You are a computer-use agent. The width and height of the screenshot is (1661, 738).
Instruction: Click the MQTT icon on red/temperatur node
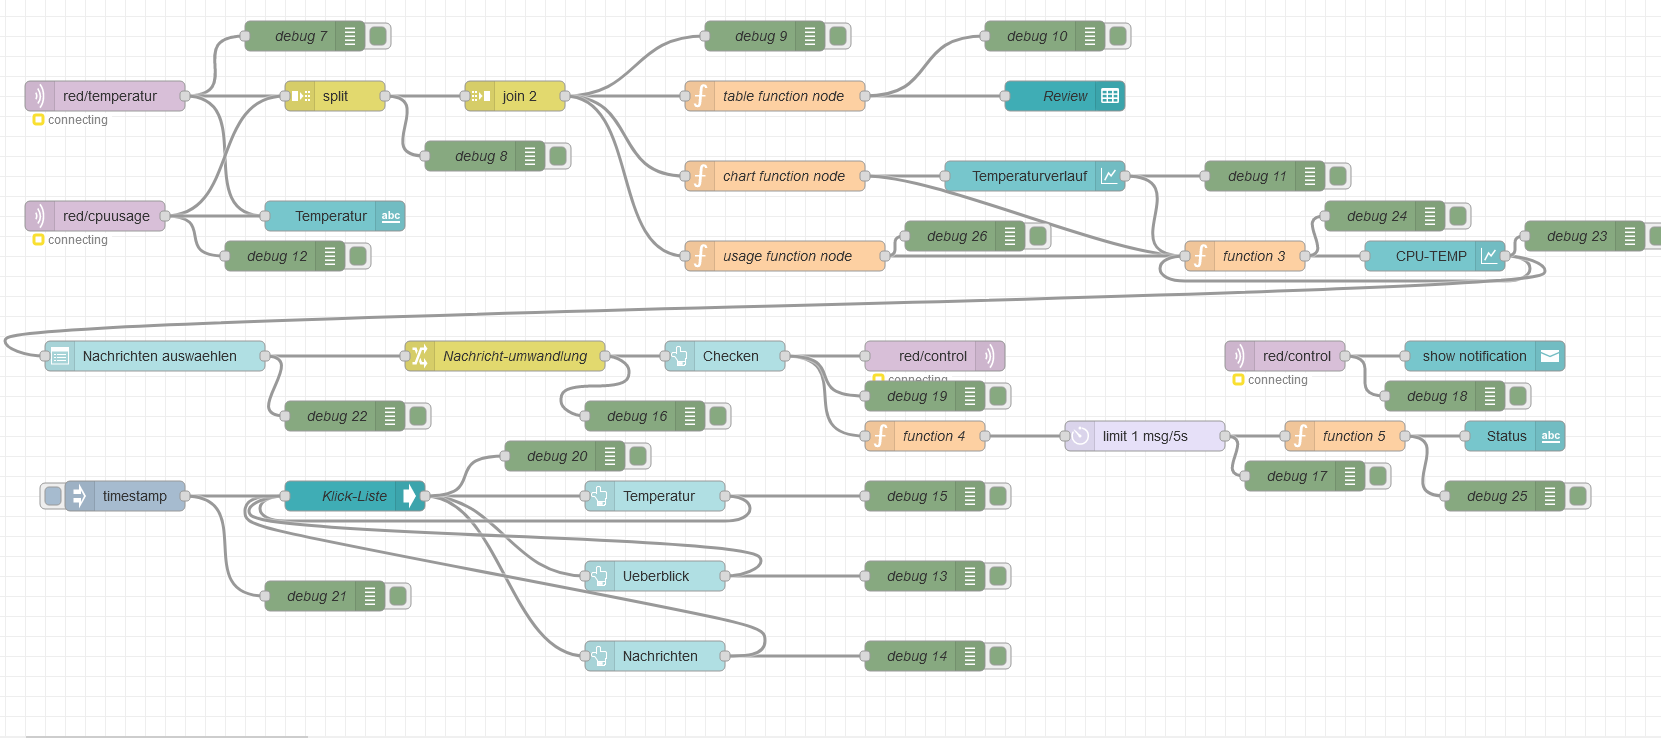coord(40,96)
